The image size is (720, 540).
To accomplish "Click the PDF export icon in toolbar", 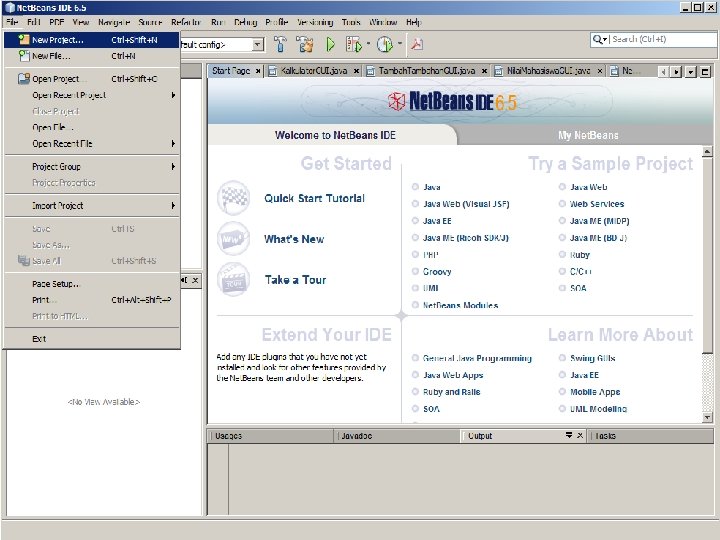I will (x=416, y=44).
